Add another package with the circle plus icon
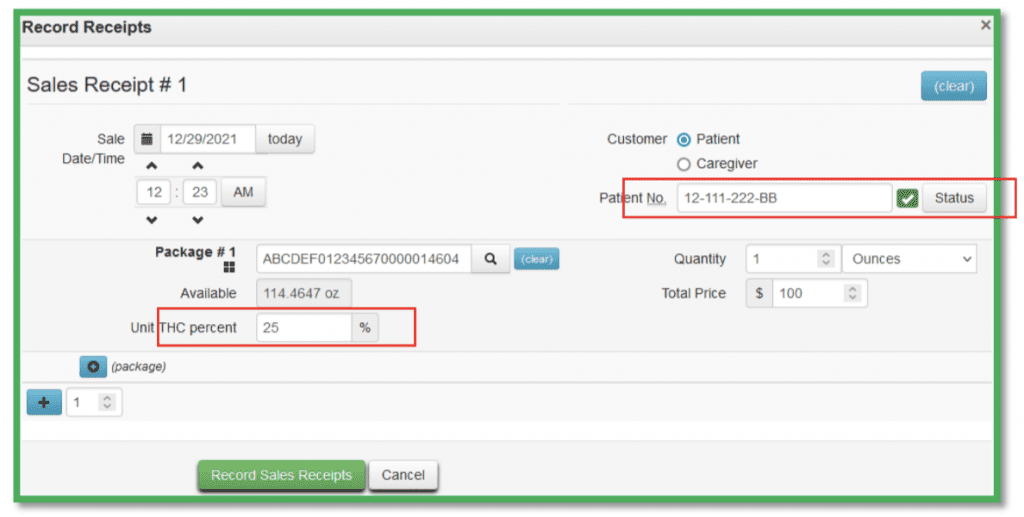1024x517 pixels. click(x=93, y=367)
